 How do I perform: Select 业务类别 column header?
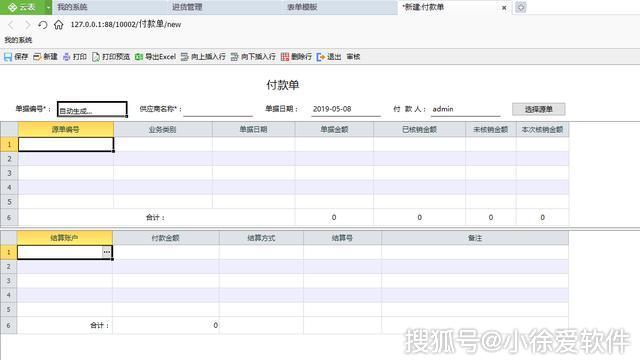tap(163, 129)
